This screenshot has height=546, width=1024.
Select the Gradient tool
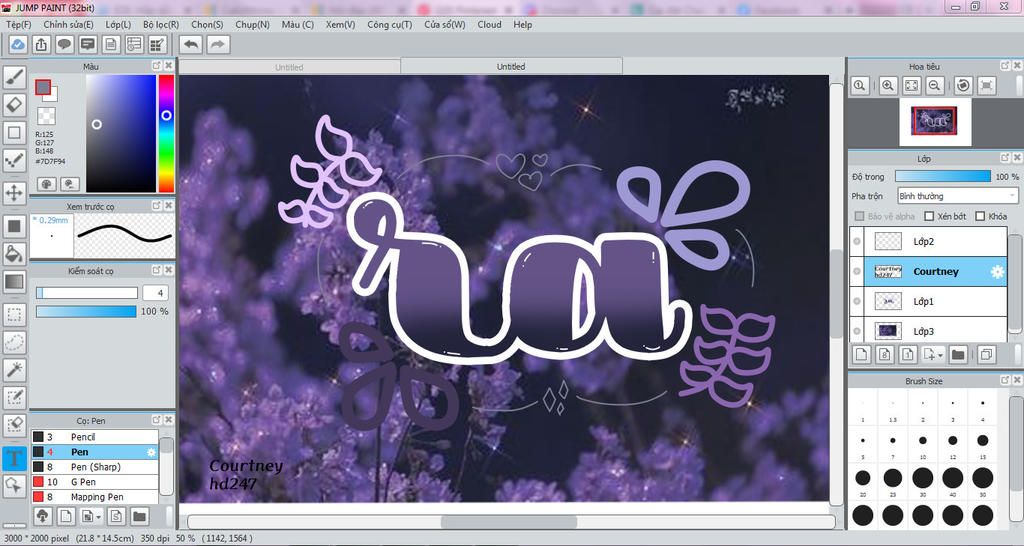coord(14,281)
